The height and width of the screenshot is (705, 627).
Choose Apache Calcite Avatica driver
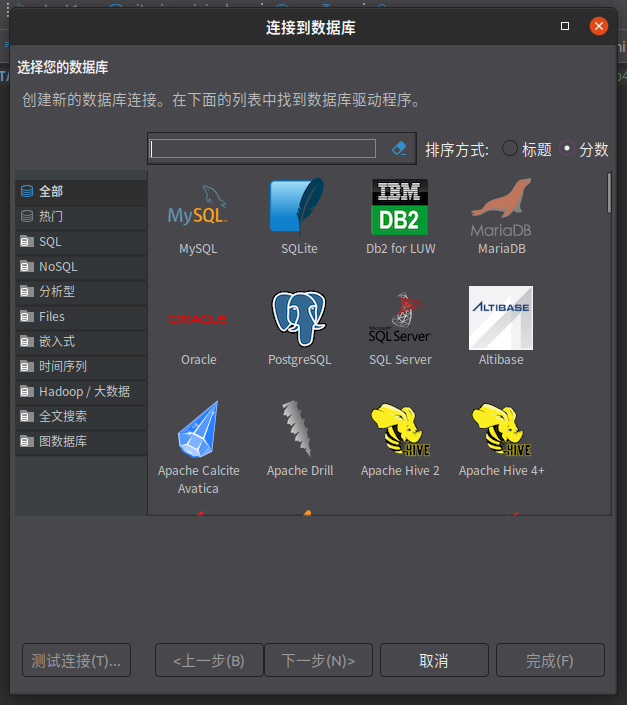coord(198,447)
